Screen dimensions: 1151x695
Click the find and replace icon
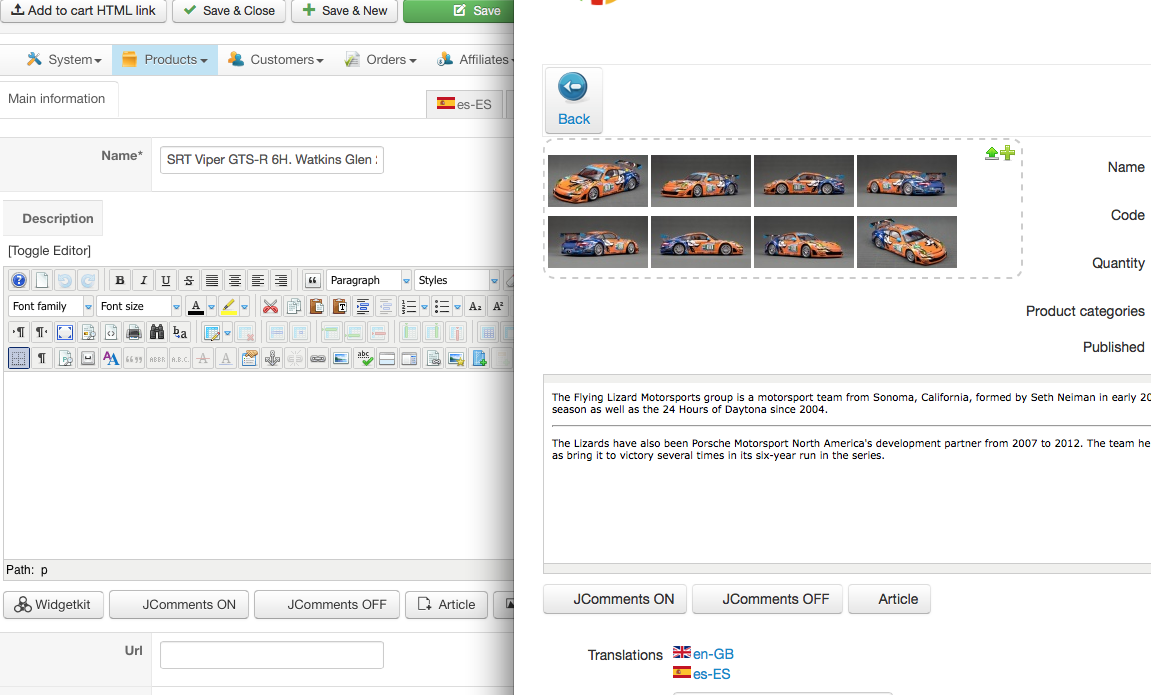tap(180, 332)
